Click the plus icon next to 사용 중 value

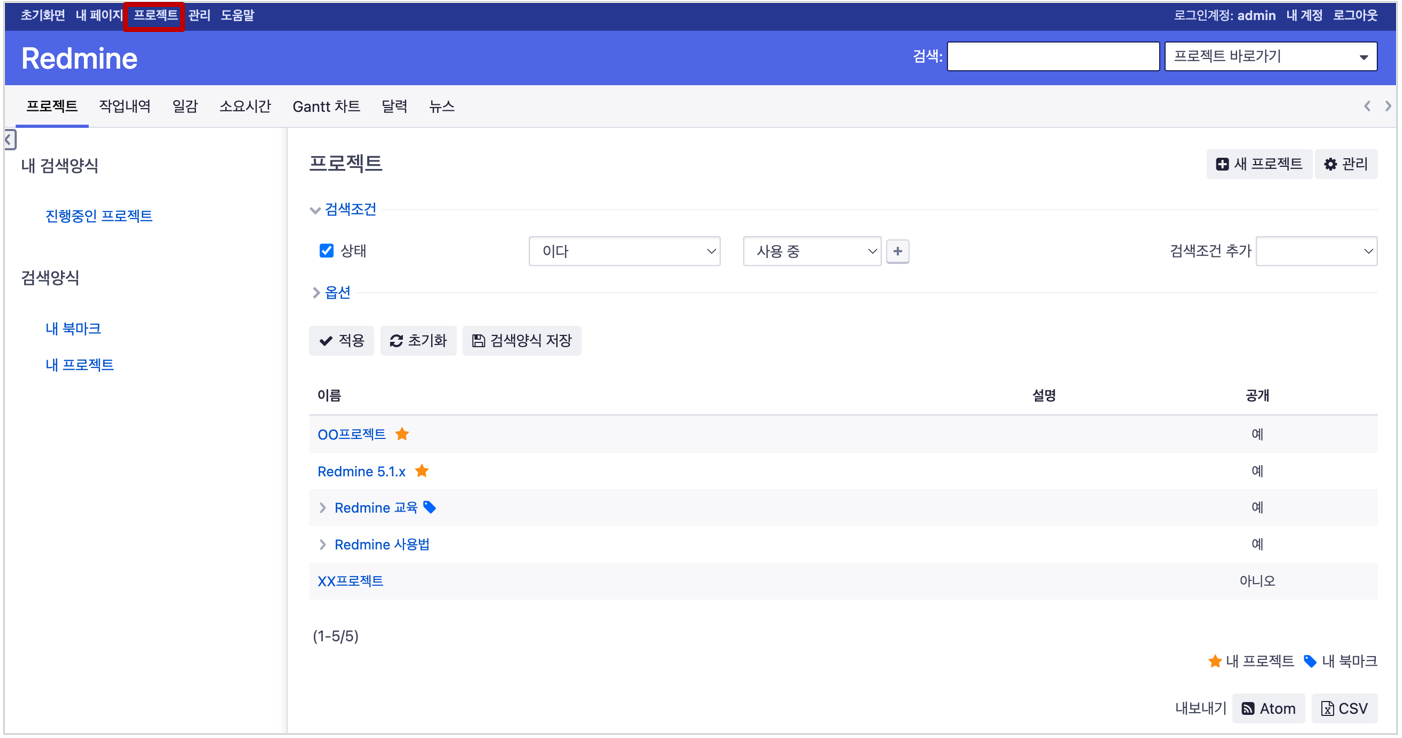(898, 251)
